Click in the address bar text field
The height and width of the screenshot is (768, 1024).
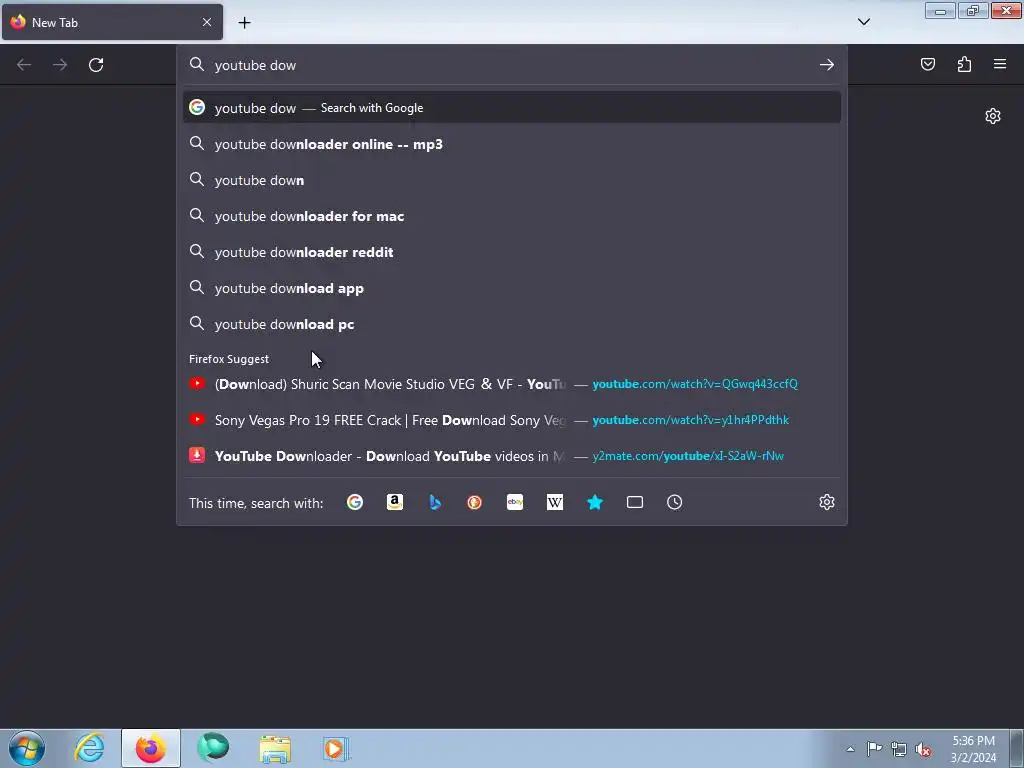[x=513, y=65]
